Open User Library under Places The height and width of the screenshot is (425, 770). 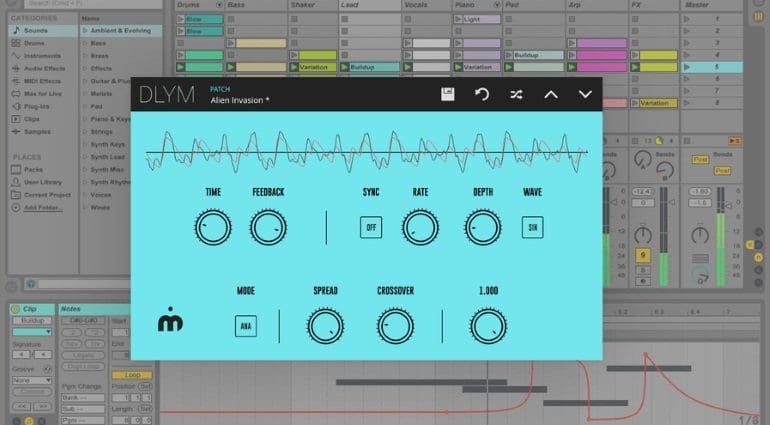coord(42,182)
